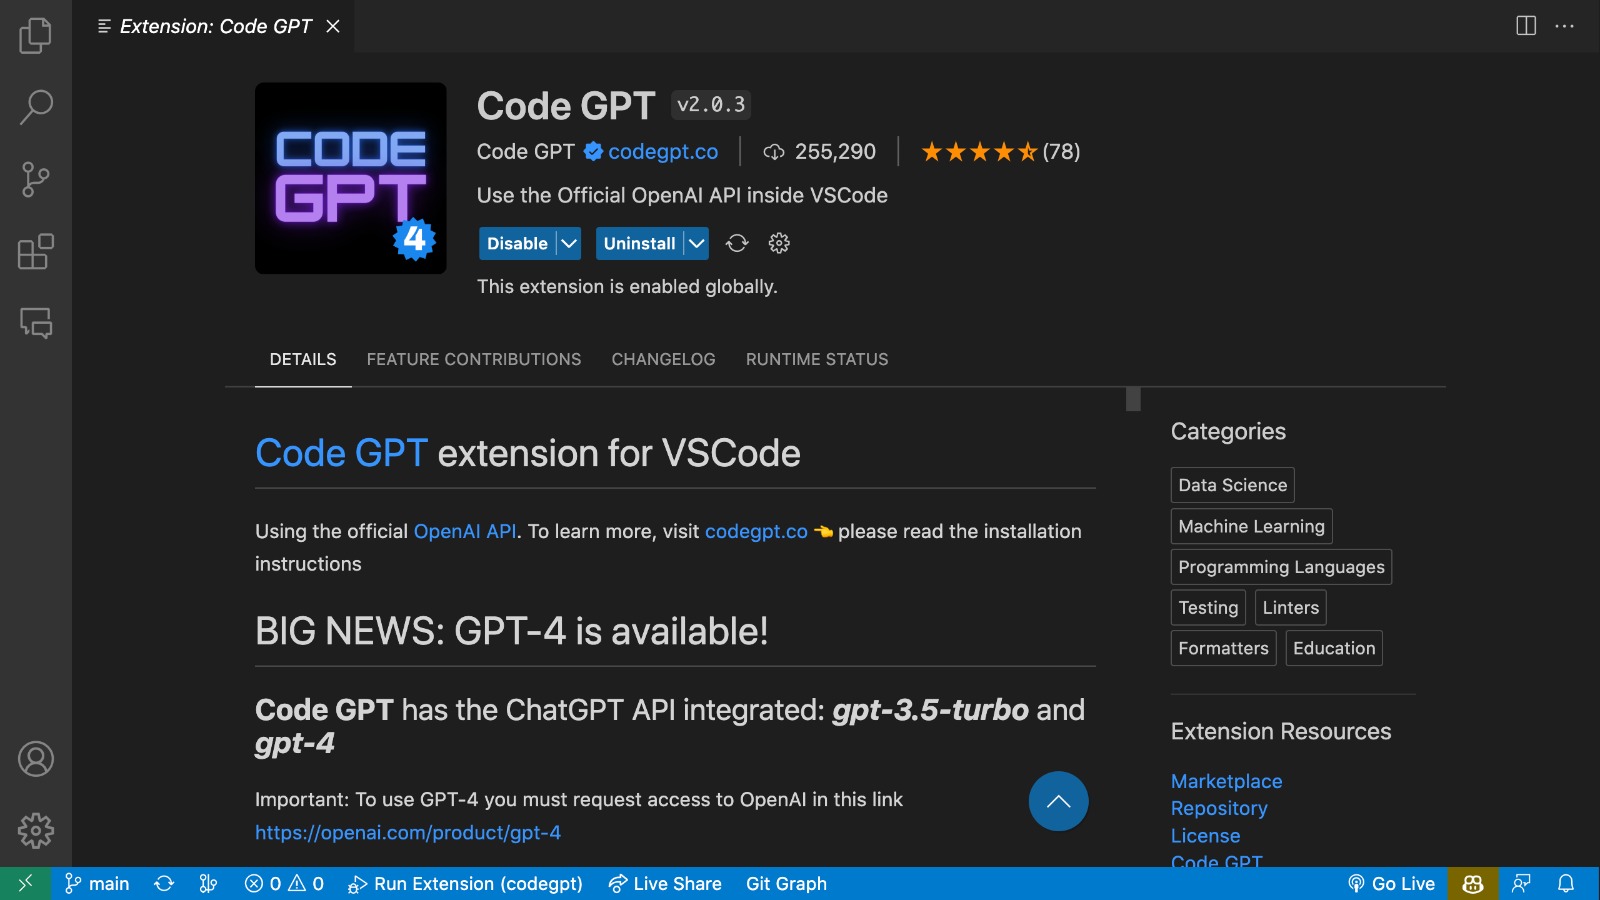Open the Extensions view in activity bar
The image size is (1600, 900).
click(36, 251)
